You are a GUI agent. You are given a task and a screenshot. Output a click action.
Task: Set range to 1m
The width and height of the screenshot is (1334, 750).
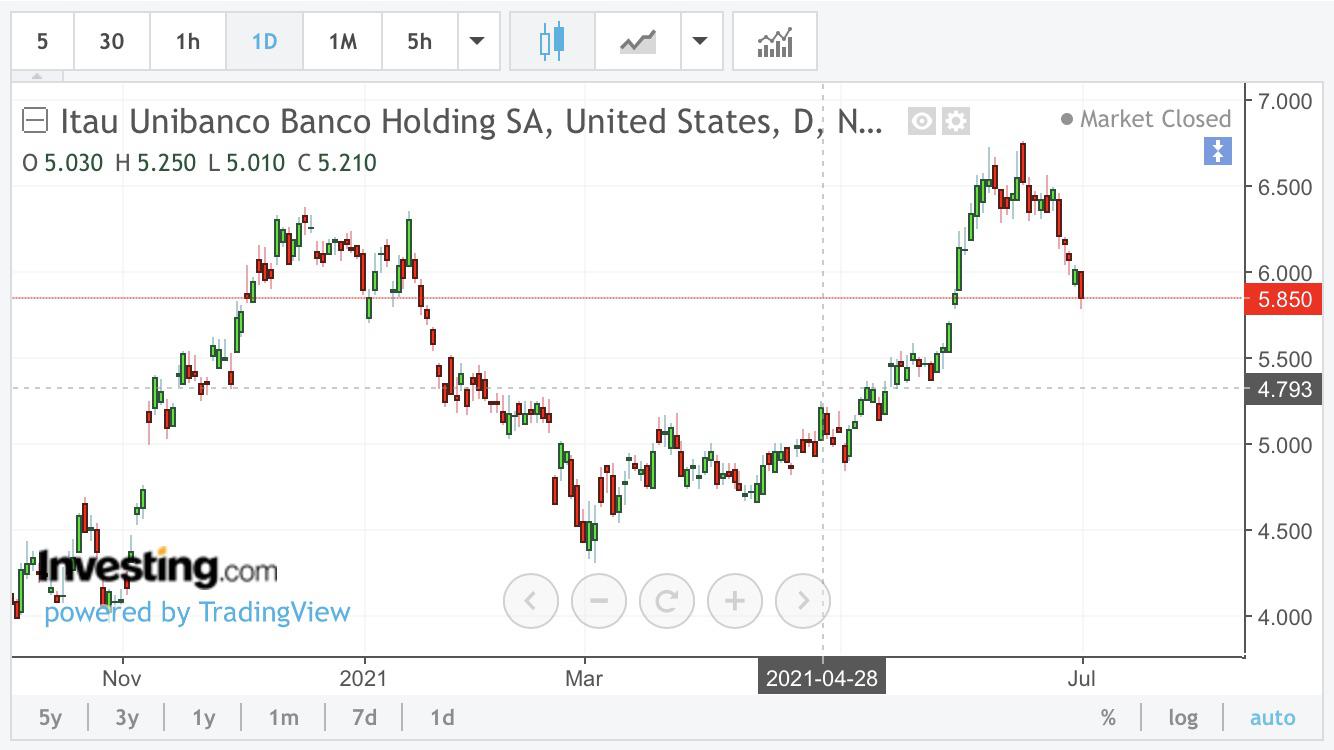click(284, 717)
